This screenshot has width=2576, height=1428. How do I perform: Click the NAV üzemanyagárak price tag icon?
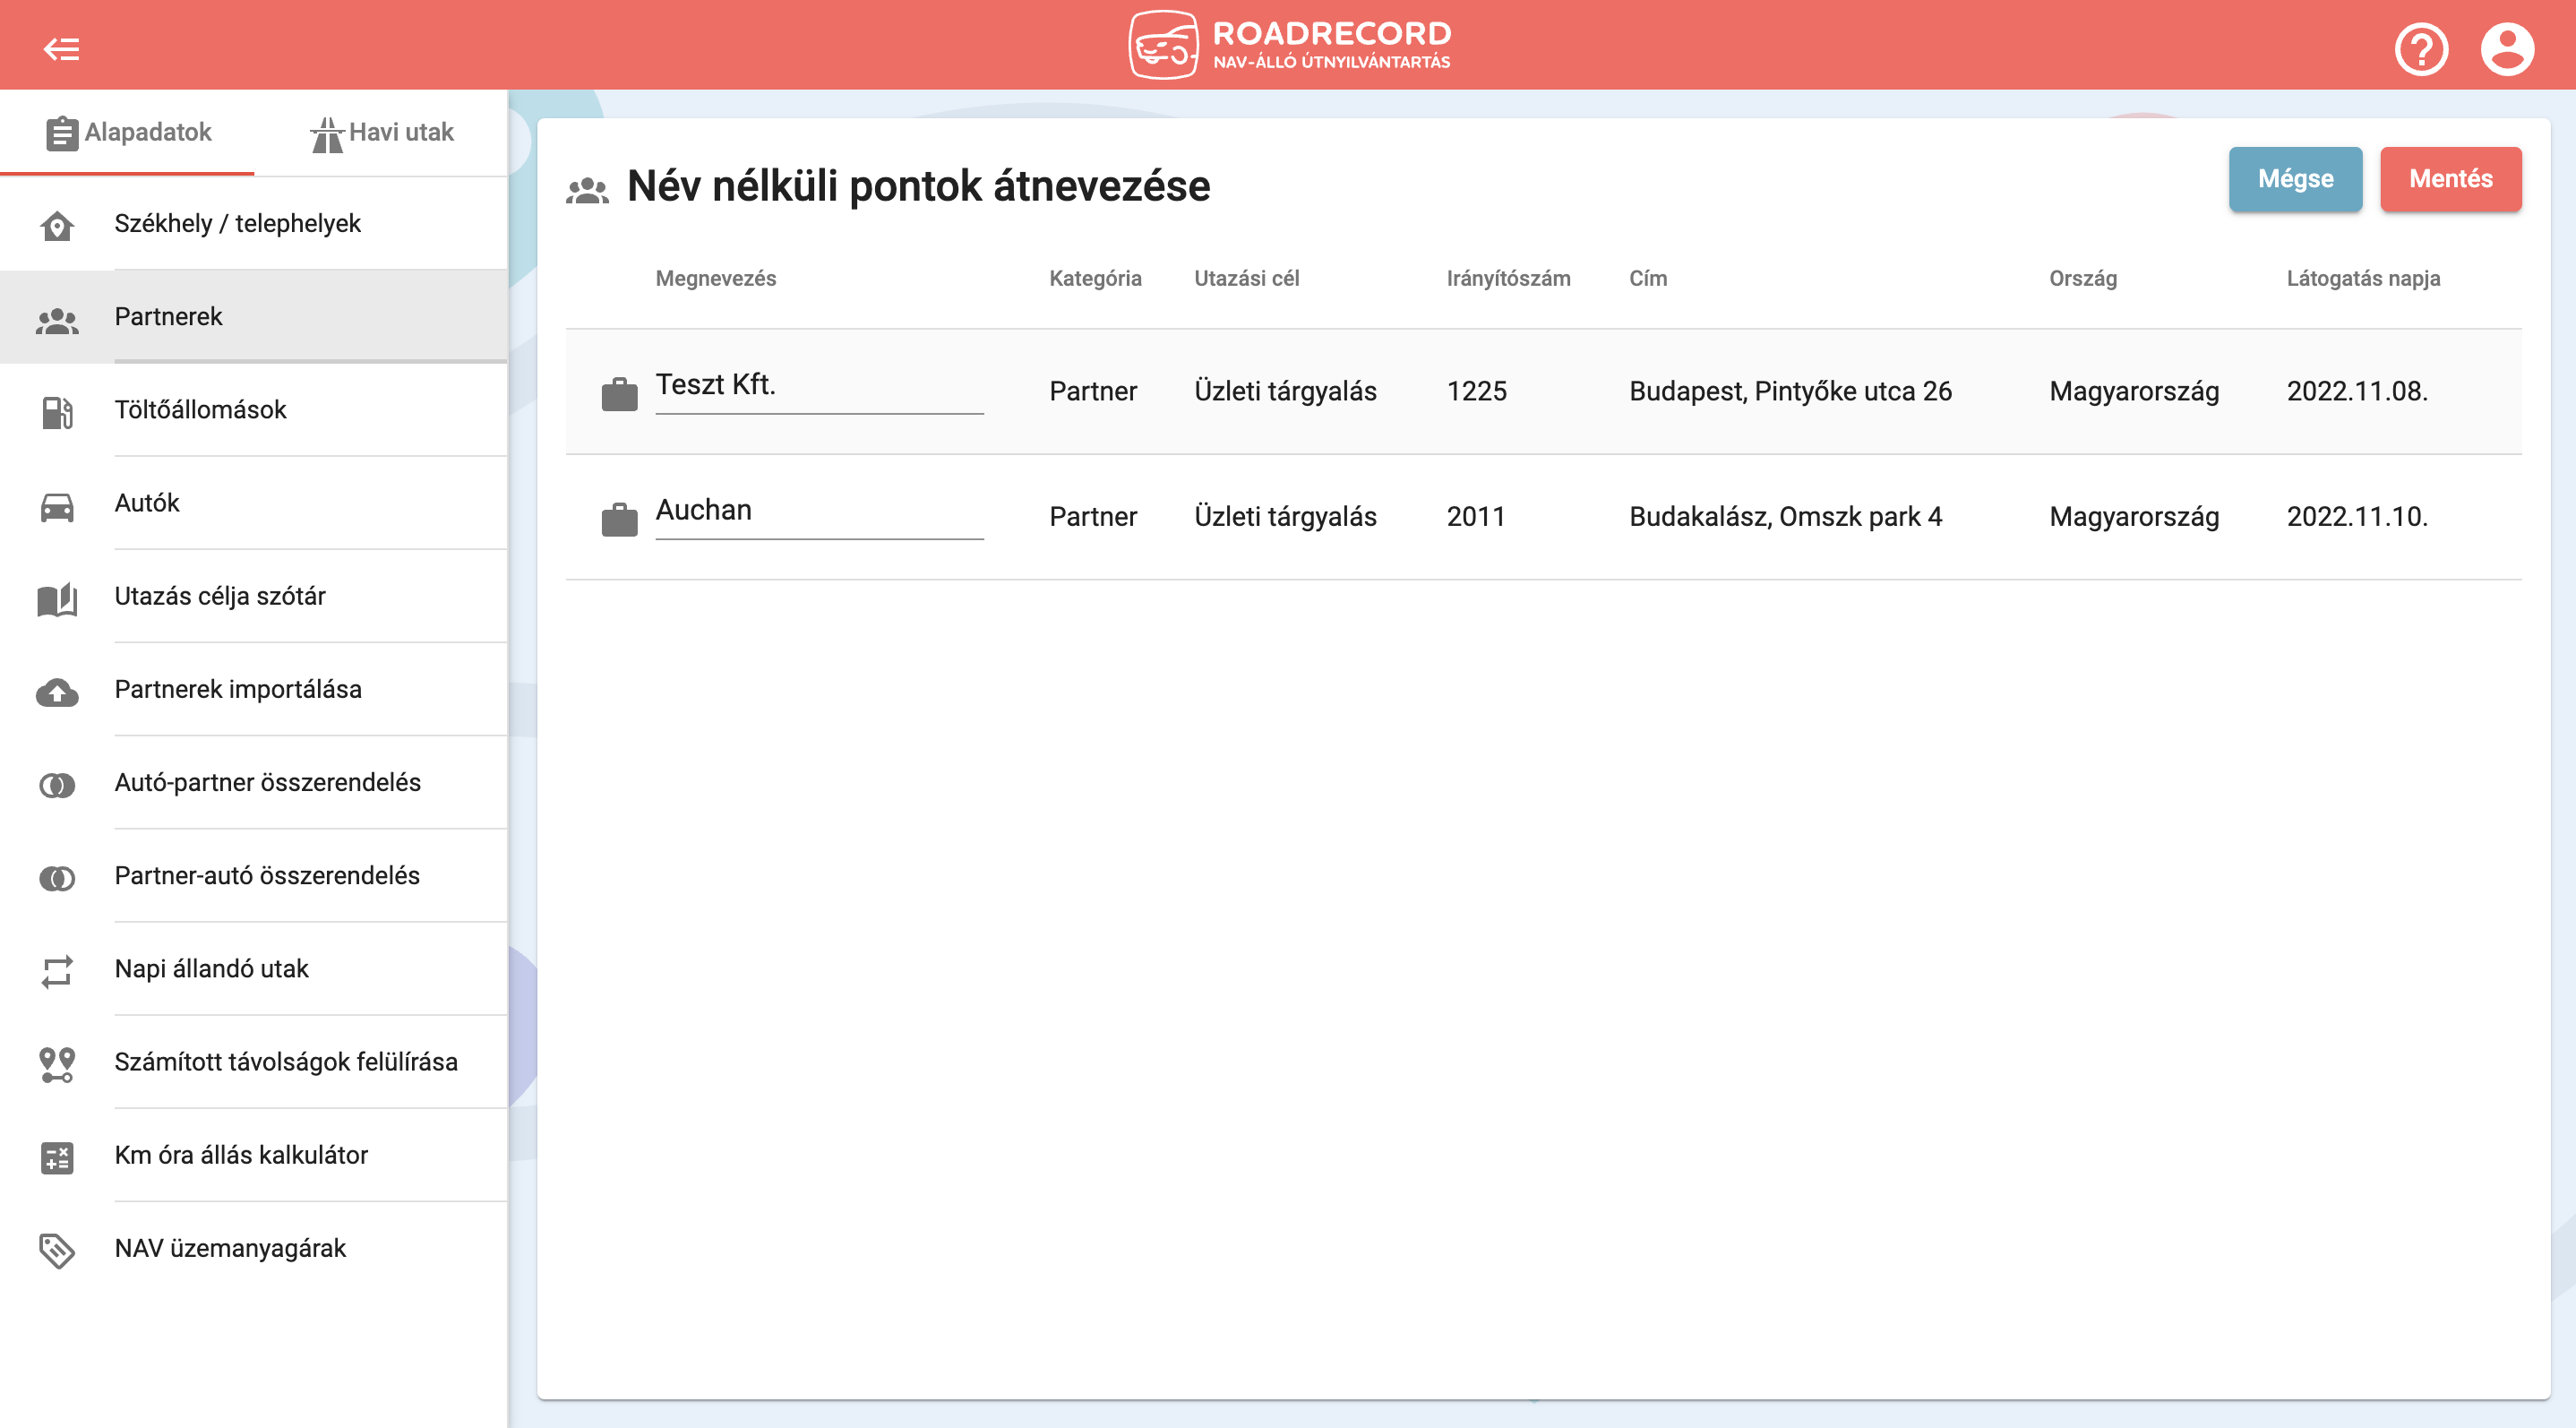pos(57,1250)
